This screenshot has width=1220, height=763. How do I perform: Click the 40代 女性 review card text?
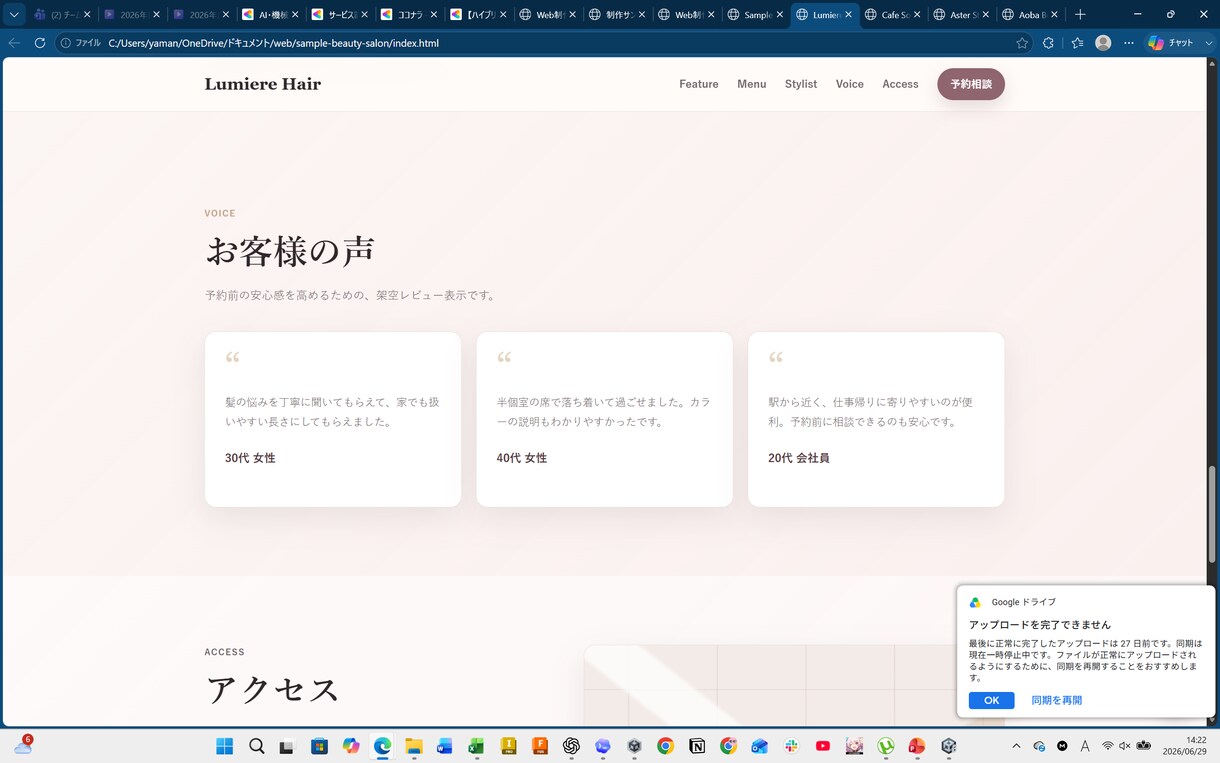pos(522,458)
